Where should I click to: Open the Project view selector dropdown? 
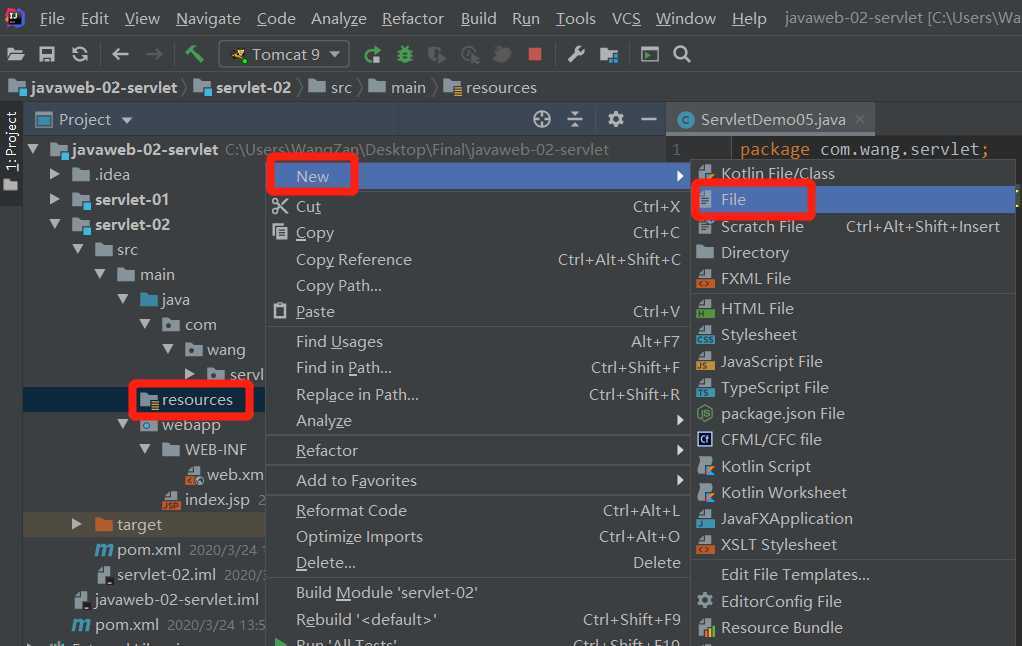pyautogui.click(x=127, y=120)
